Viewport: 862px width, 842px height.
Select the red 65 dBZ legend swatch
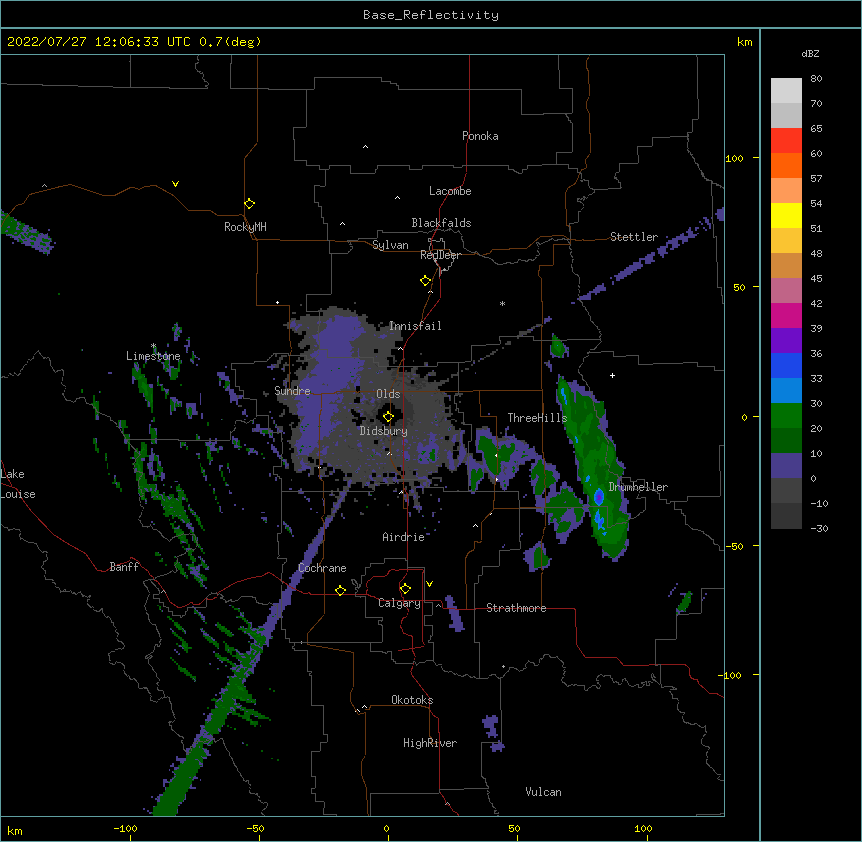786,141
